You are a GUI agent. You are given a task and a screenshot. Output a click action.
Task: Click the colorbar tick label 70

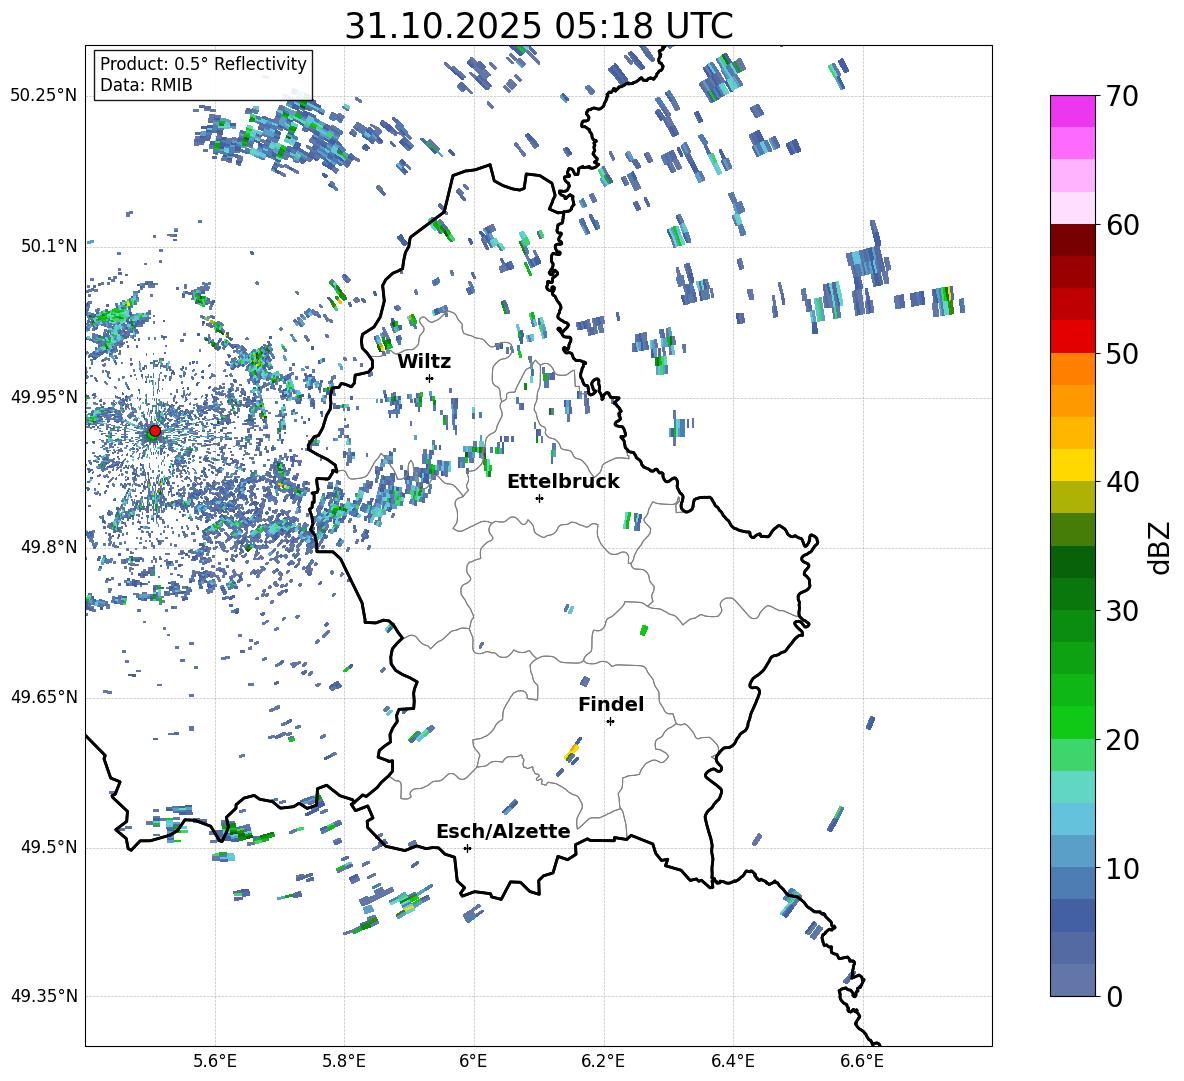1122,97
